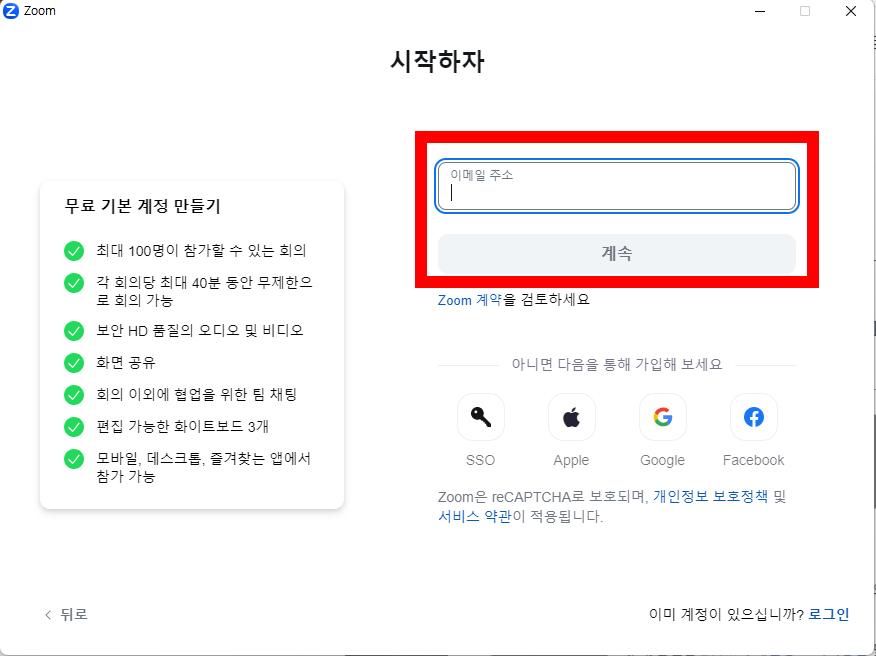Open the 로그인 login link
The image size is (876, 656).
[828, 614]
